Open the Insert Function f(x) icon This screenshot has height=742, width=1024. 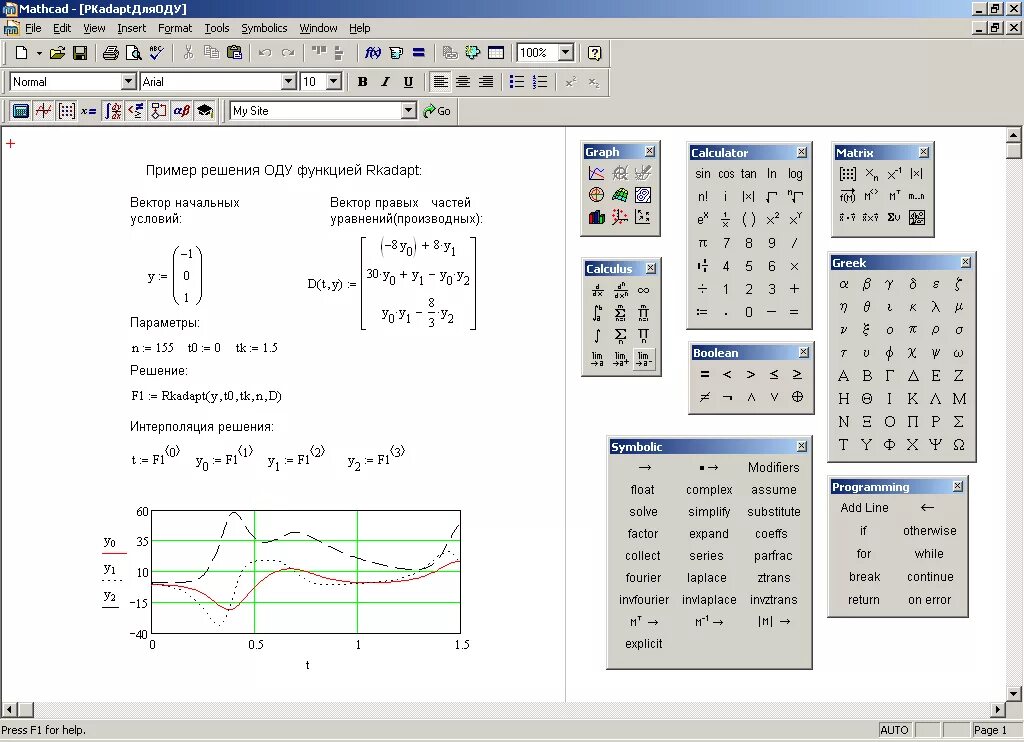373,53
